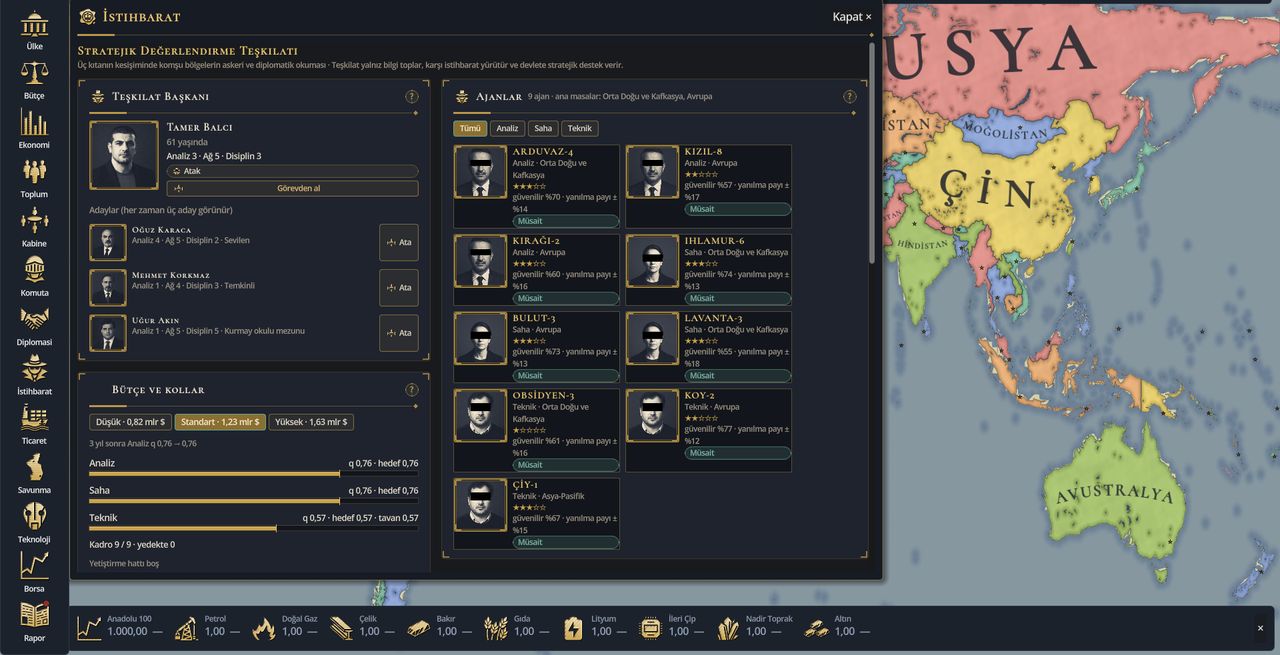The image size is (1280, 655).
Task: Open the Bütçe scales icon in sidebar
Action: (x=34, y=79)
